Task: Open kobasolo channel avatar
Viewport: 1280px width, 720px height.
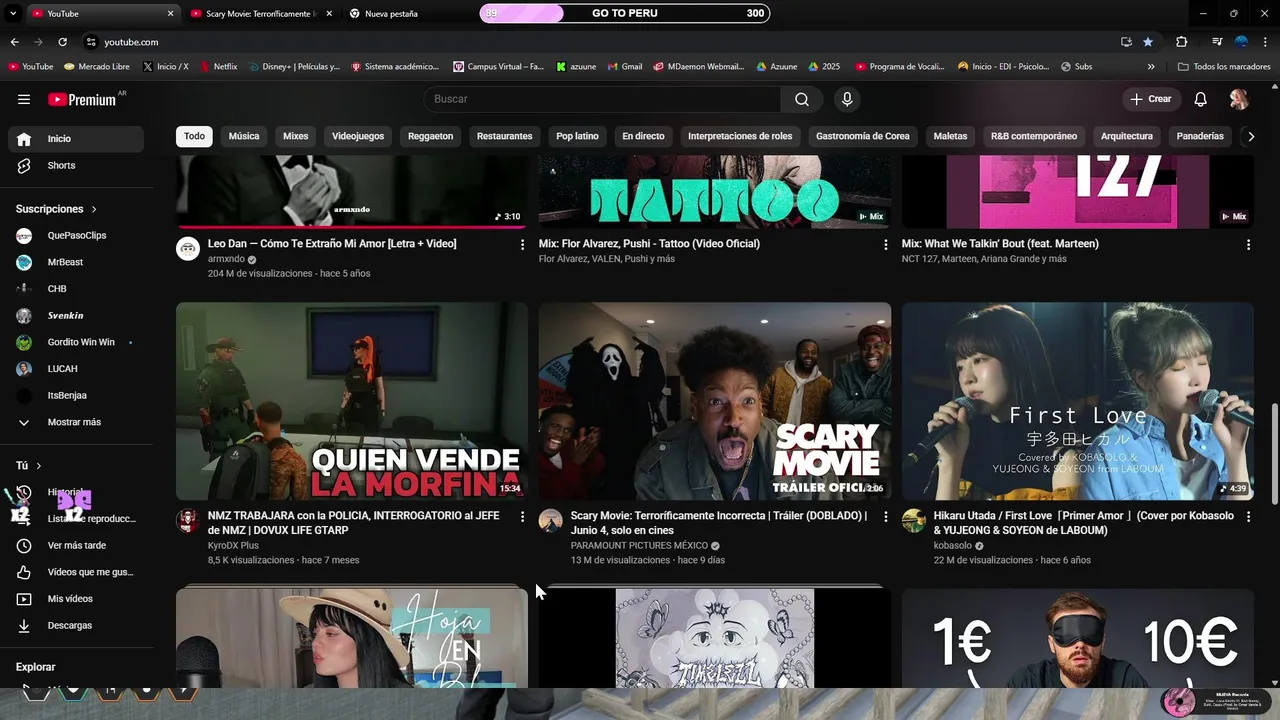Action: tap(914, 520)
